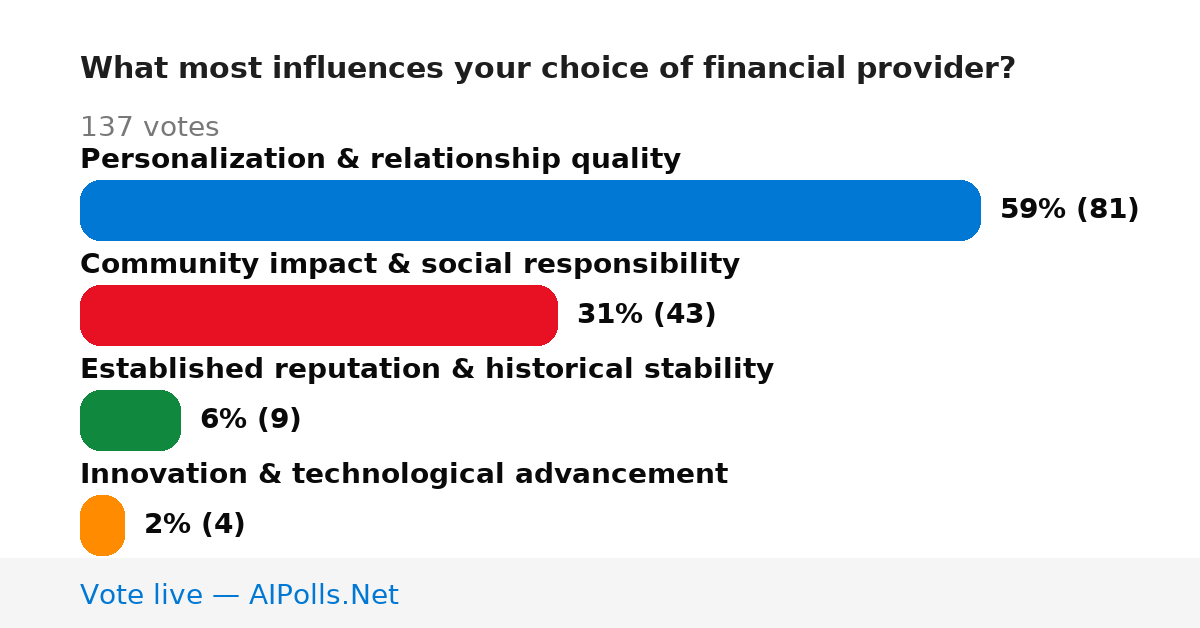Choose 'Innovation & technological advancement' option label
This screenshot has height=628, width=1200.
[404, 474]
